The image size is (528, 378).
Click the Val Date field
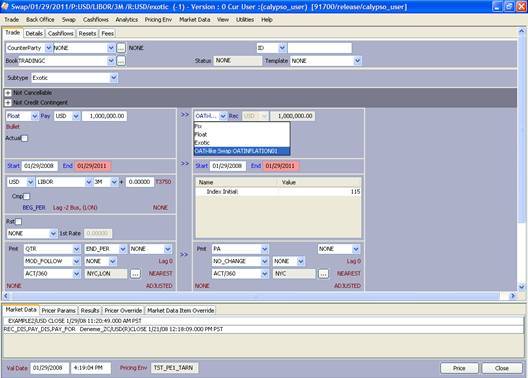(x=50, y=368)
